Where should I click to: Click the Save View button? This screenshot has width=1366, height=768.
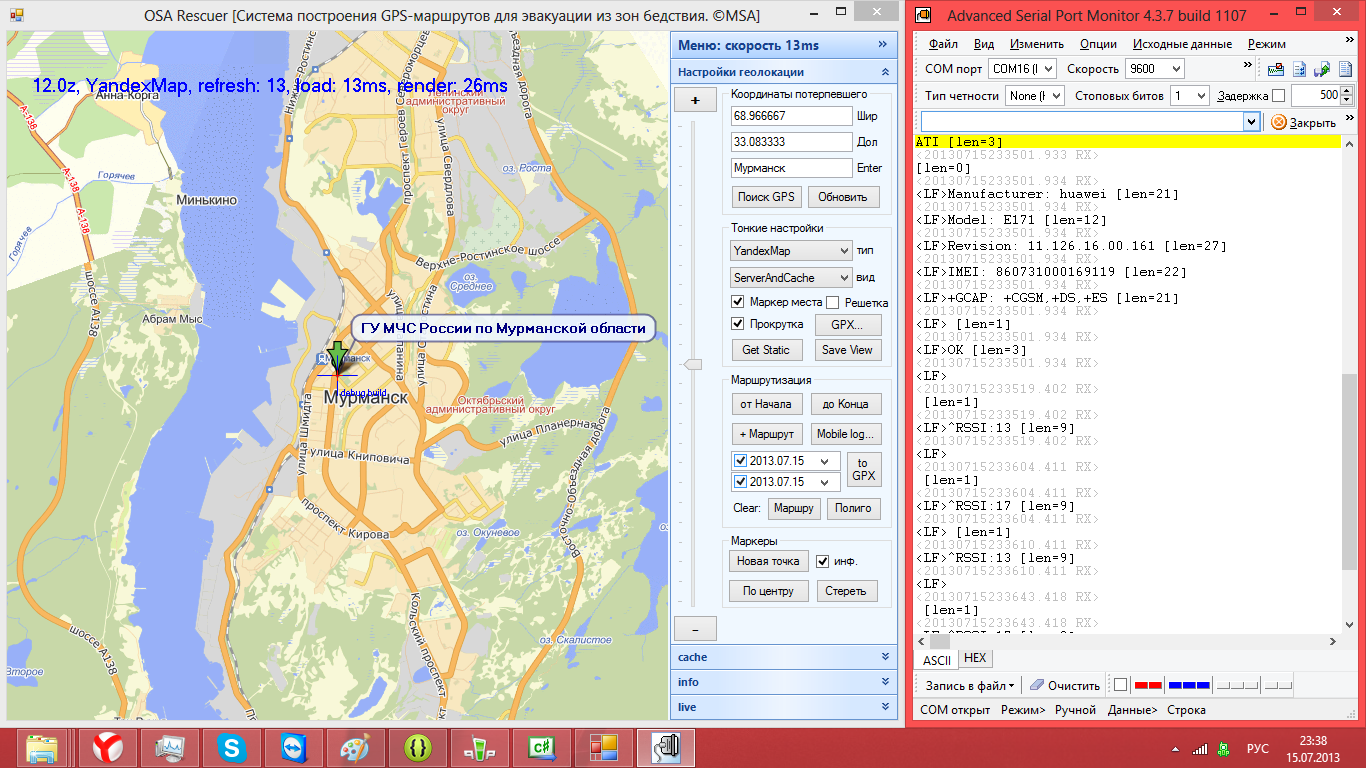click(847, 350)
